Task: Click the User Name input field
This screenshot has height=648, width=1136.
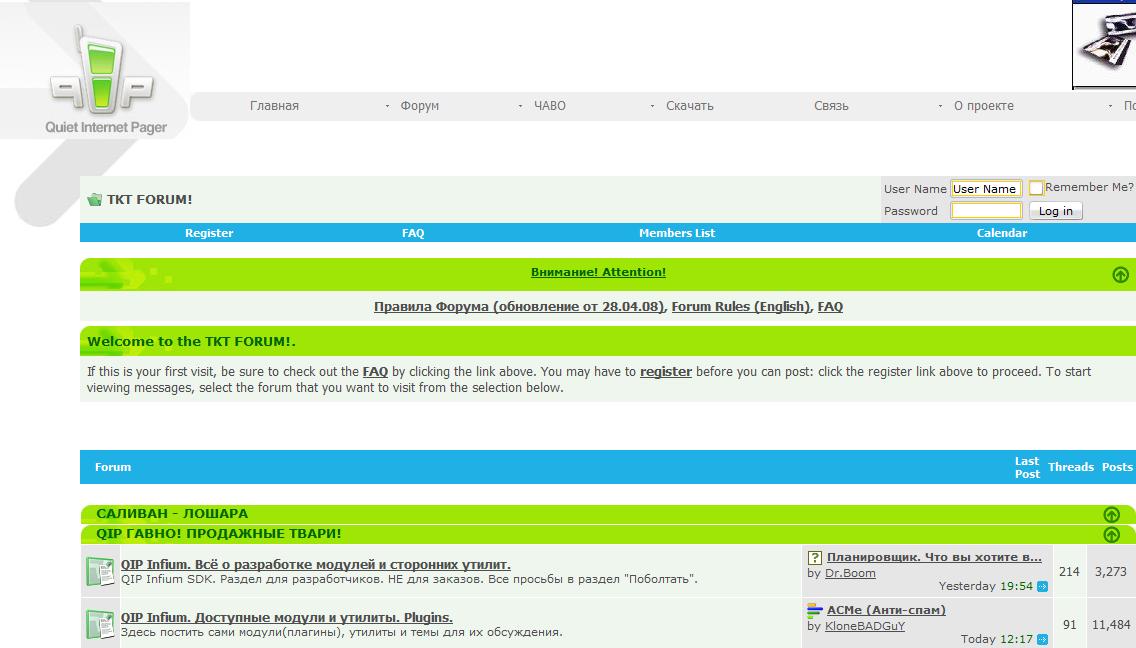Action: click(x=985, y=189)
